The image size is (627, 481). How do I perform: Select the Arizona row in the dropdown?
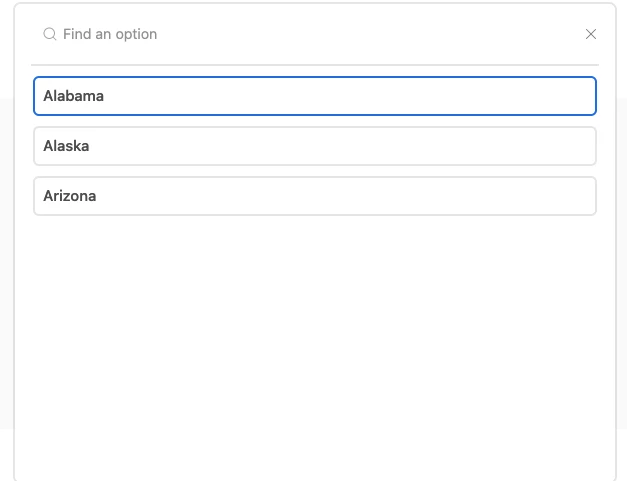coord(315,196)
